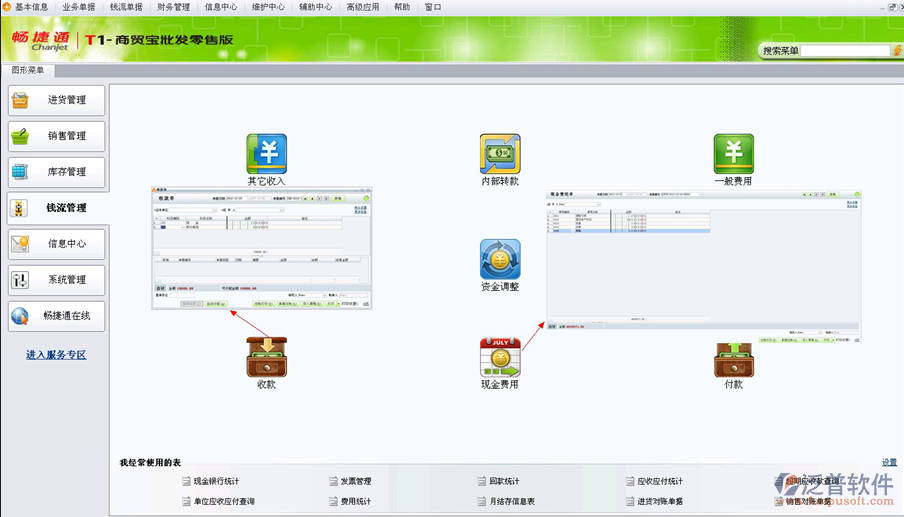Open the 其它收入 (Other Income) icon
Screen dimensions: 904x517
coord(266,154)
